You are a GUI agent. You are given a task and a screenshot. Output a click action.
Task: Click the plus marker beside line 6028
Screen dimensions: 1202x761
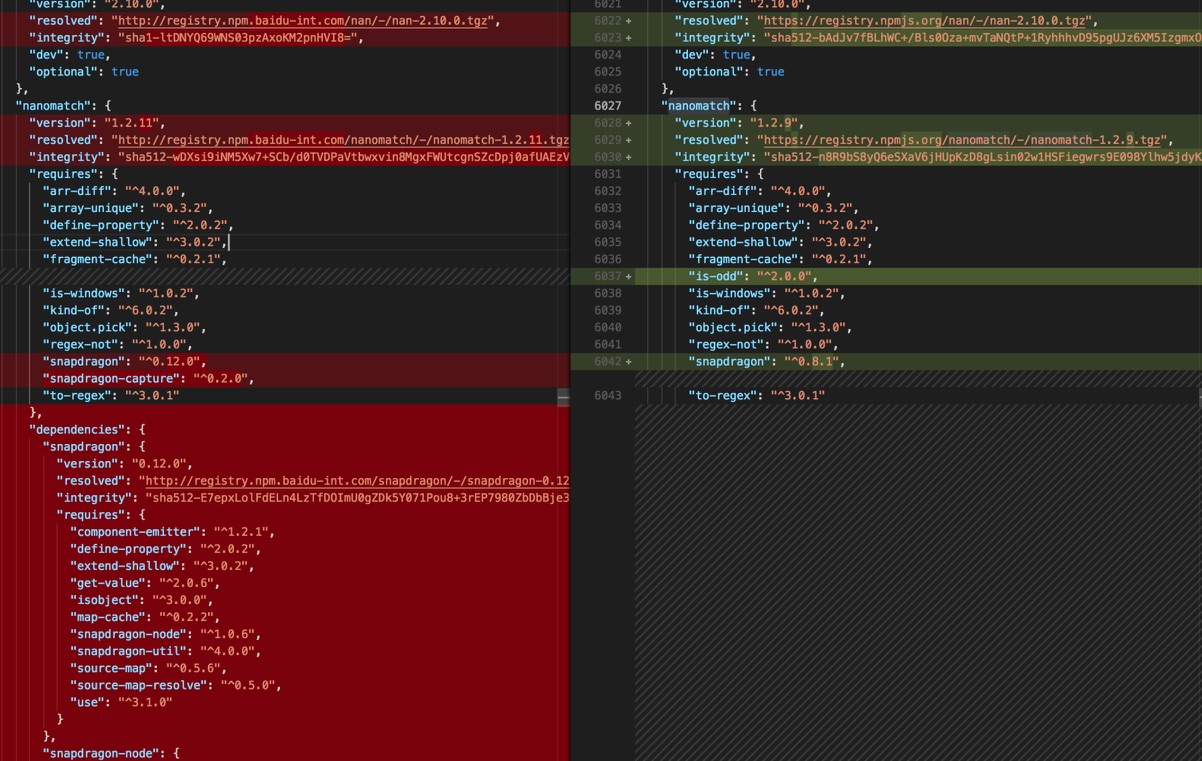[x=628, y=123]
